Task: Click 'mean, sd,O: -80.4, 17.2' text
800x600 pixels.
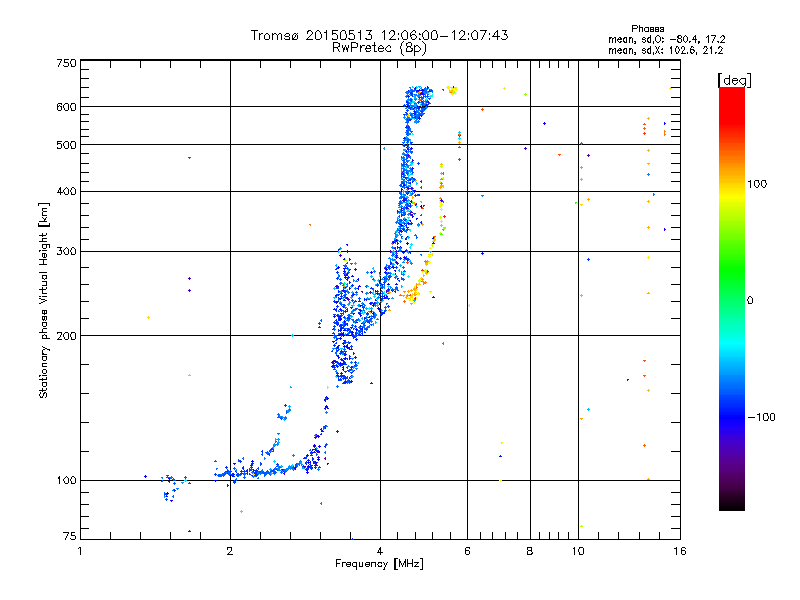Action: pos(666,39)
